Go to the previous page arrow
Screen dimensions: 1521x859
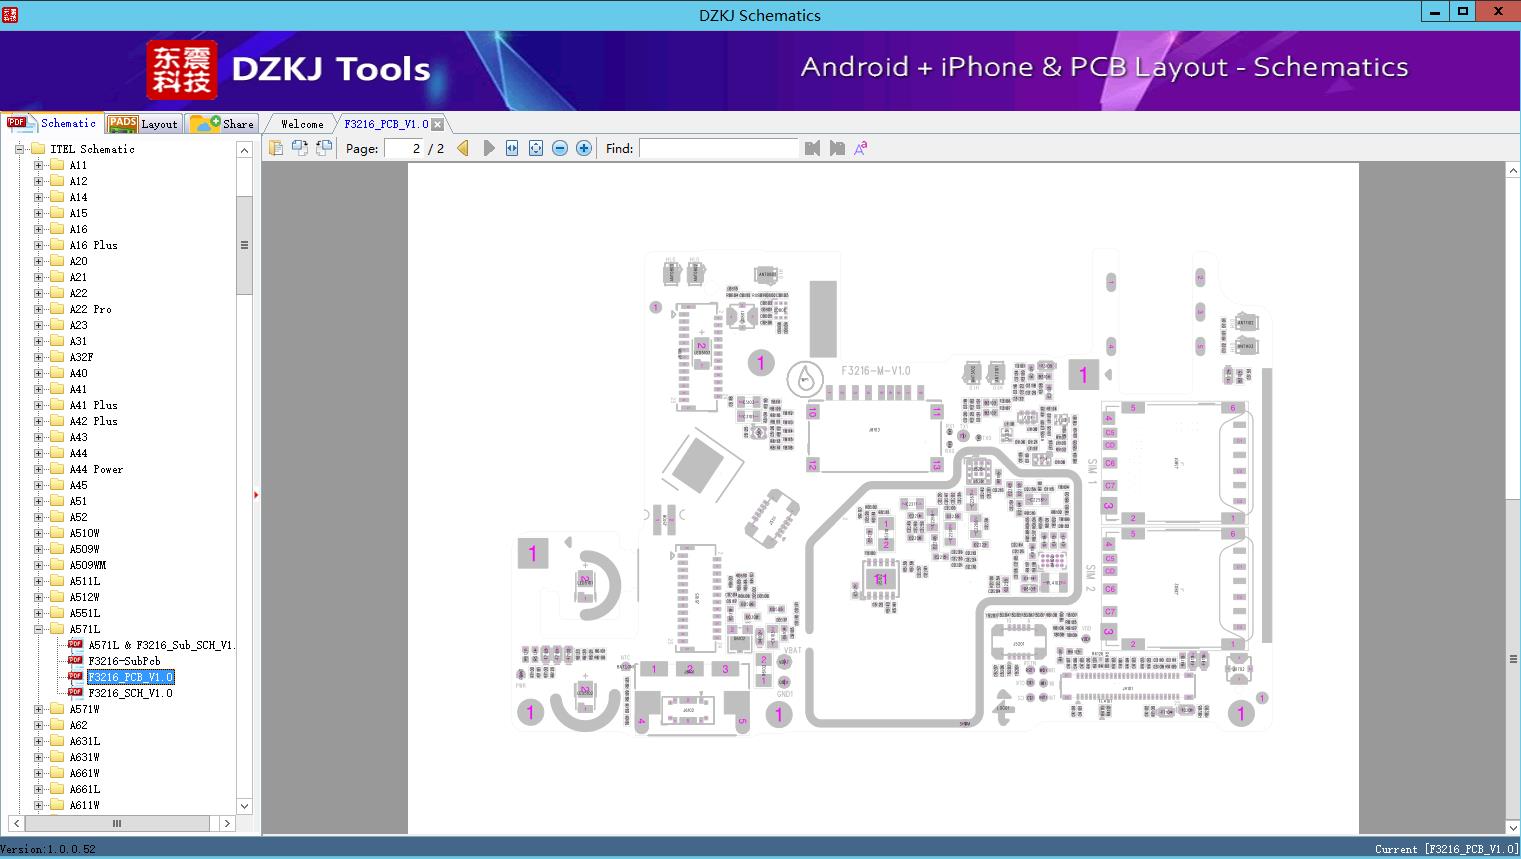tap(462, 148)
